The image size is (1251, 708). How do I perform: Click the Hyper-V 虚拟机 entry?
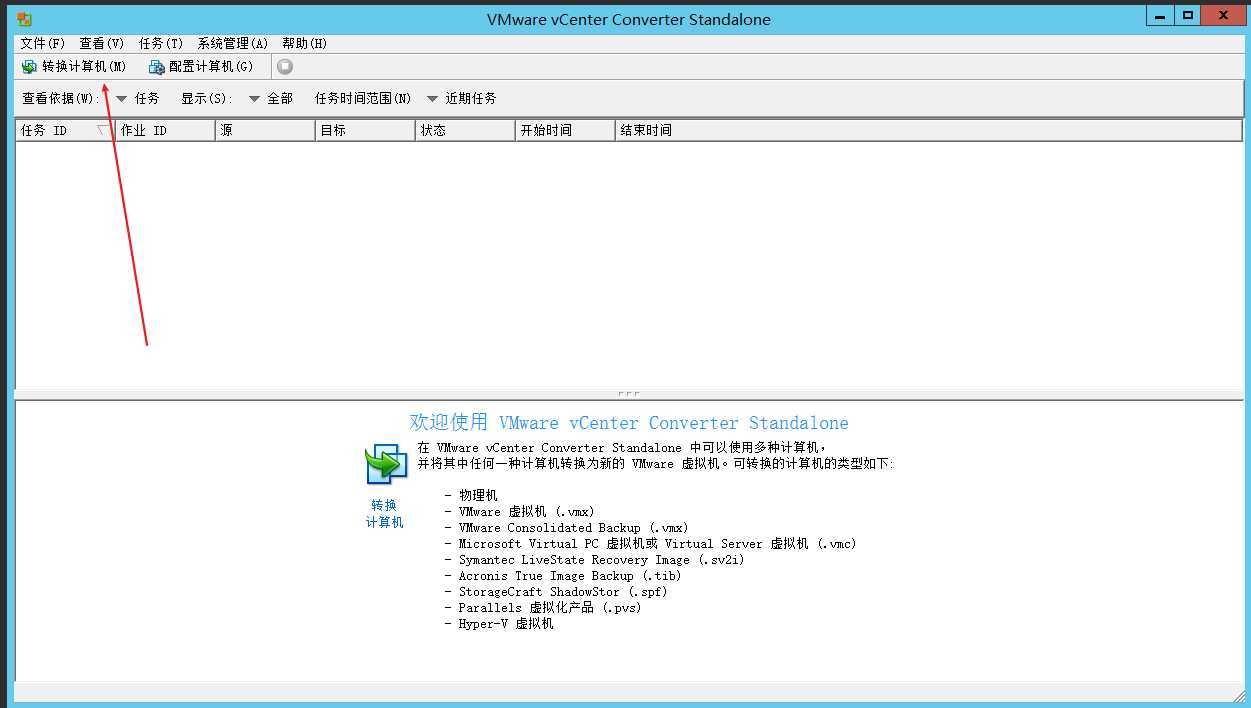506,623
